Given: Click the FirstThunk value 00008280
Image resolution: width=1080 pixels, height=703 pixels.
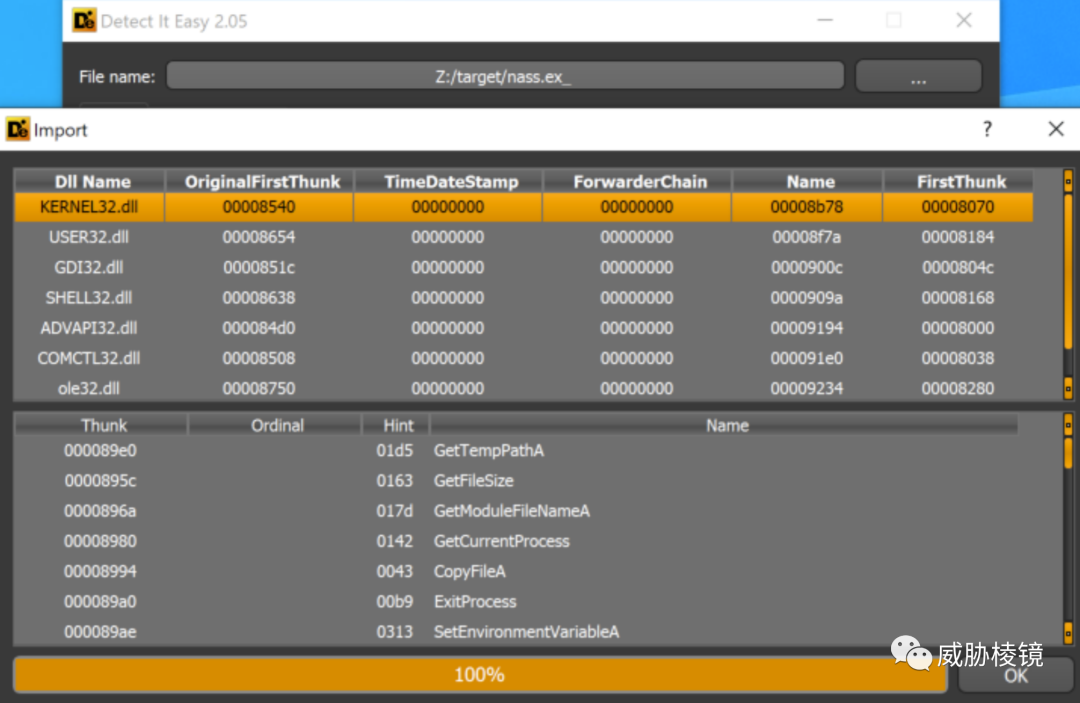Looking at the screenshot, I should 958,388.
